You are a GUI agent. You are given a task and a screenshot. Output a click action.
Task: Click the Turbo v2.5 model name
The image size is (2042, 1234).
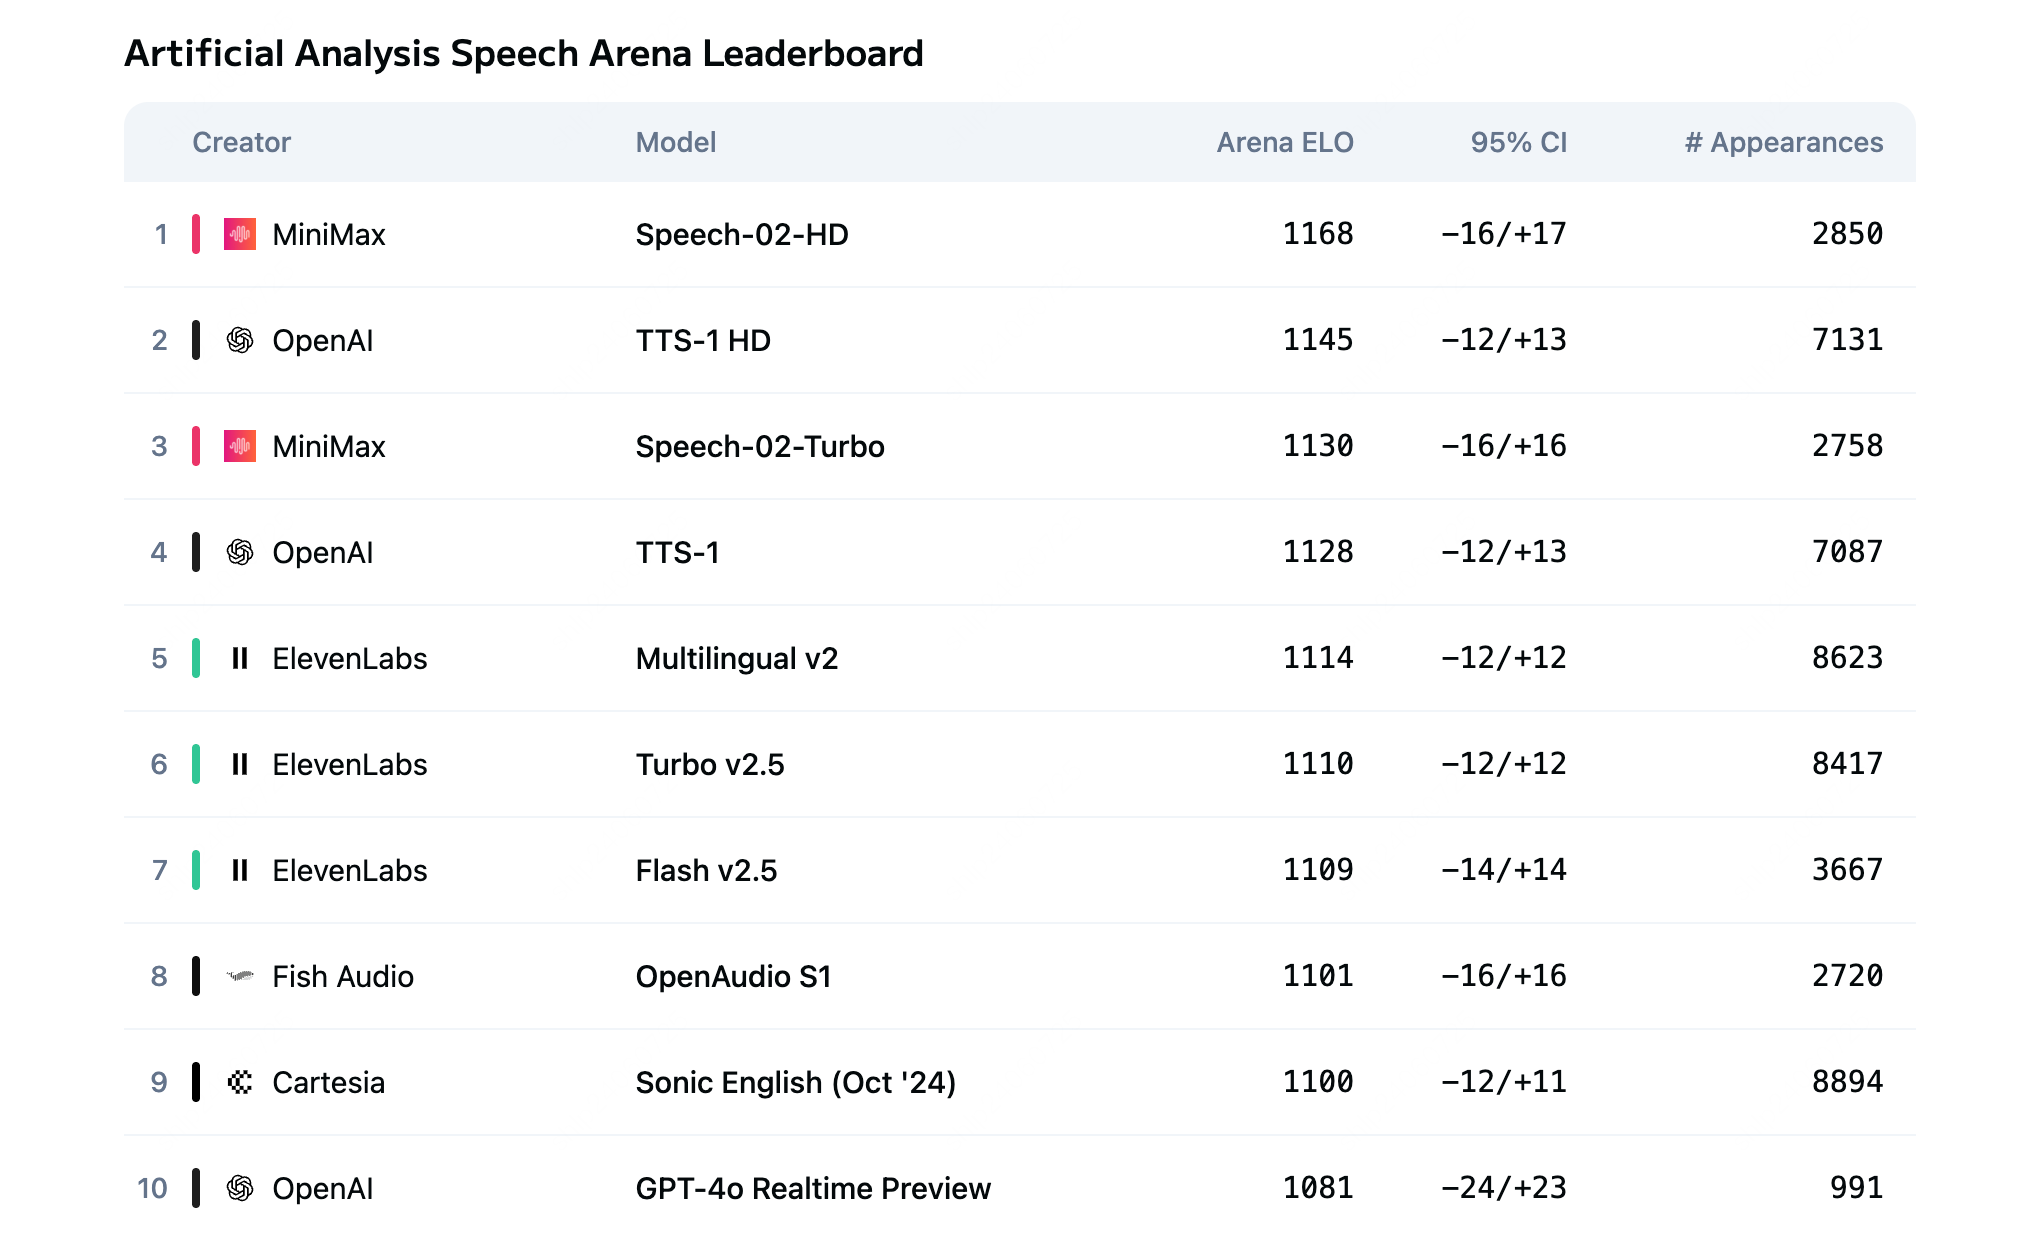coord(710,764)
